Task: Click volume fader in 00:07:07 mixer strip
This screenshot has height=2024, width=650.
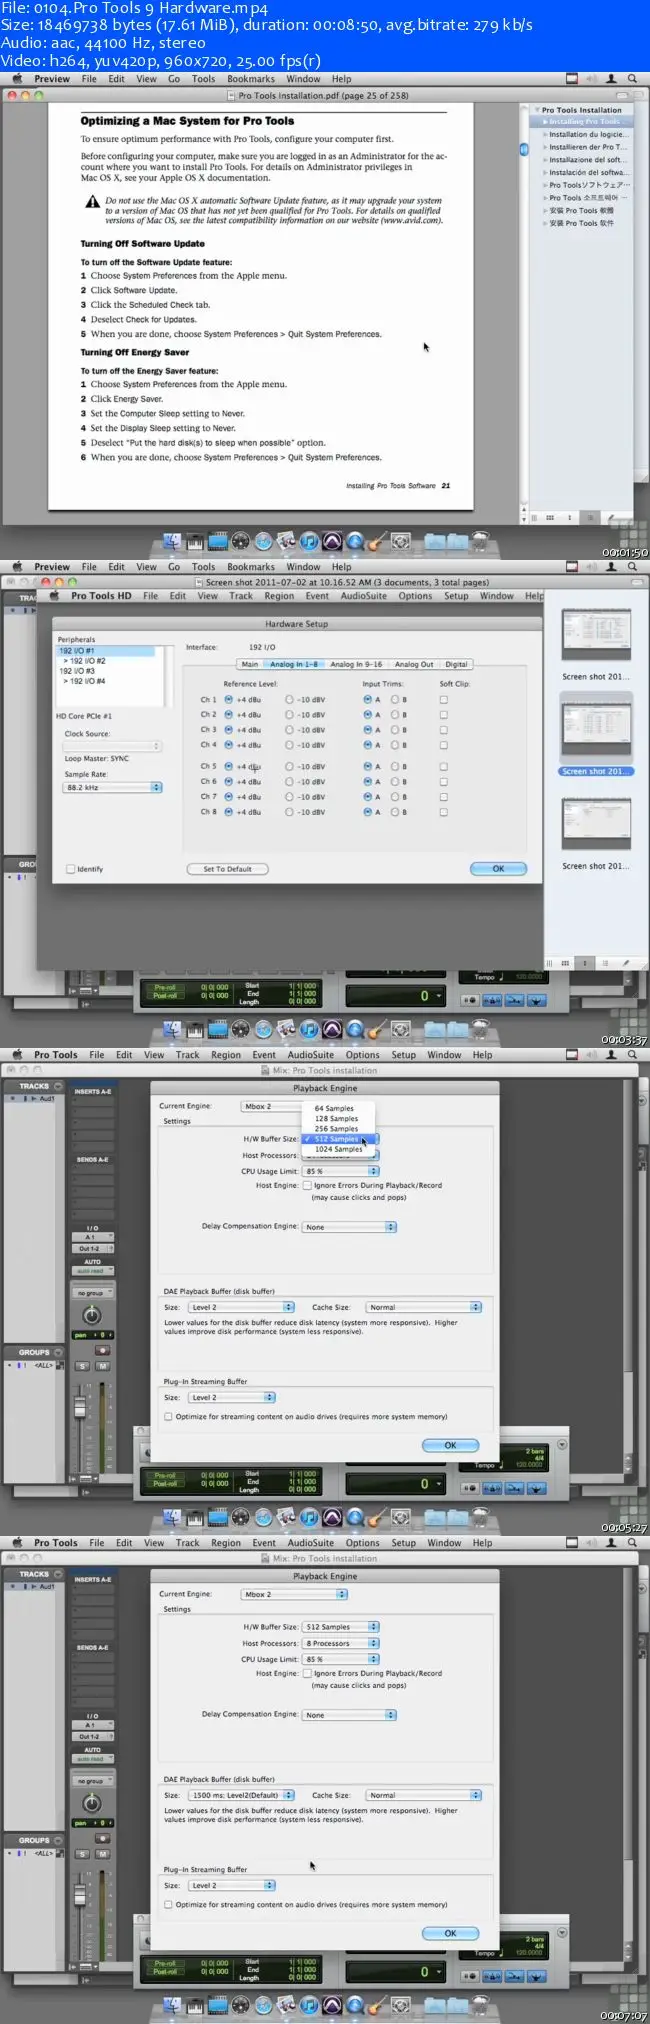Action: coord(80,1895)
